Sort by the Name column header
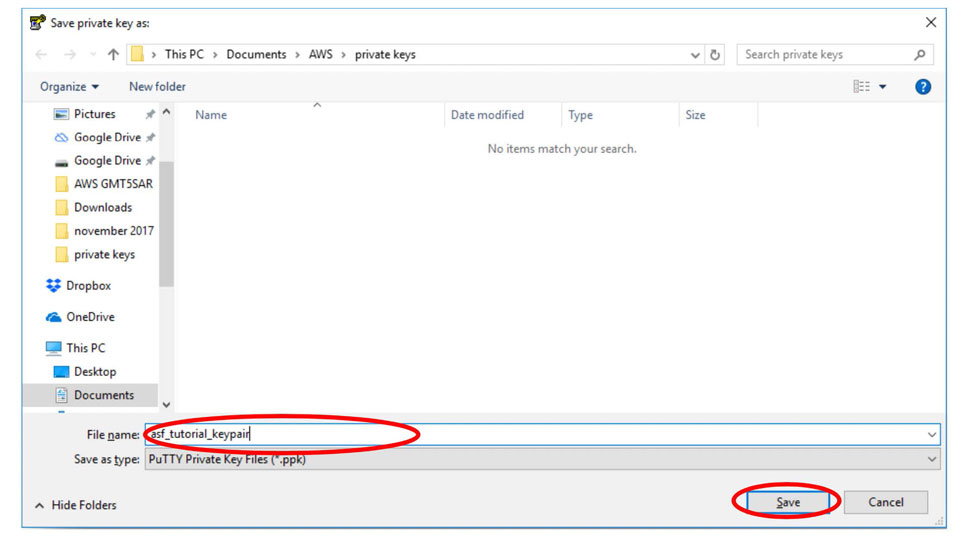960x550 pixels. click(x=211, y=115)
